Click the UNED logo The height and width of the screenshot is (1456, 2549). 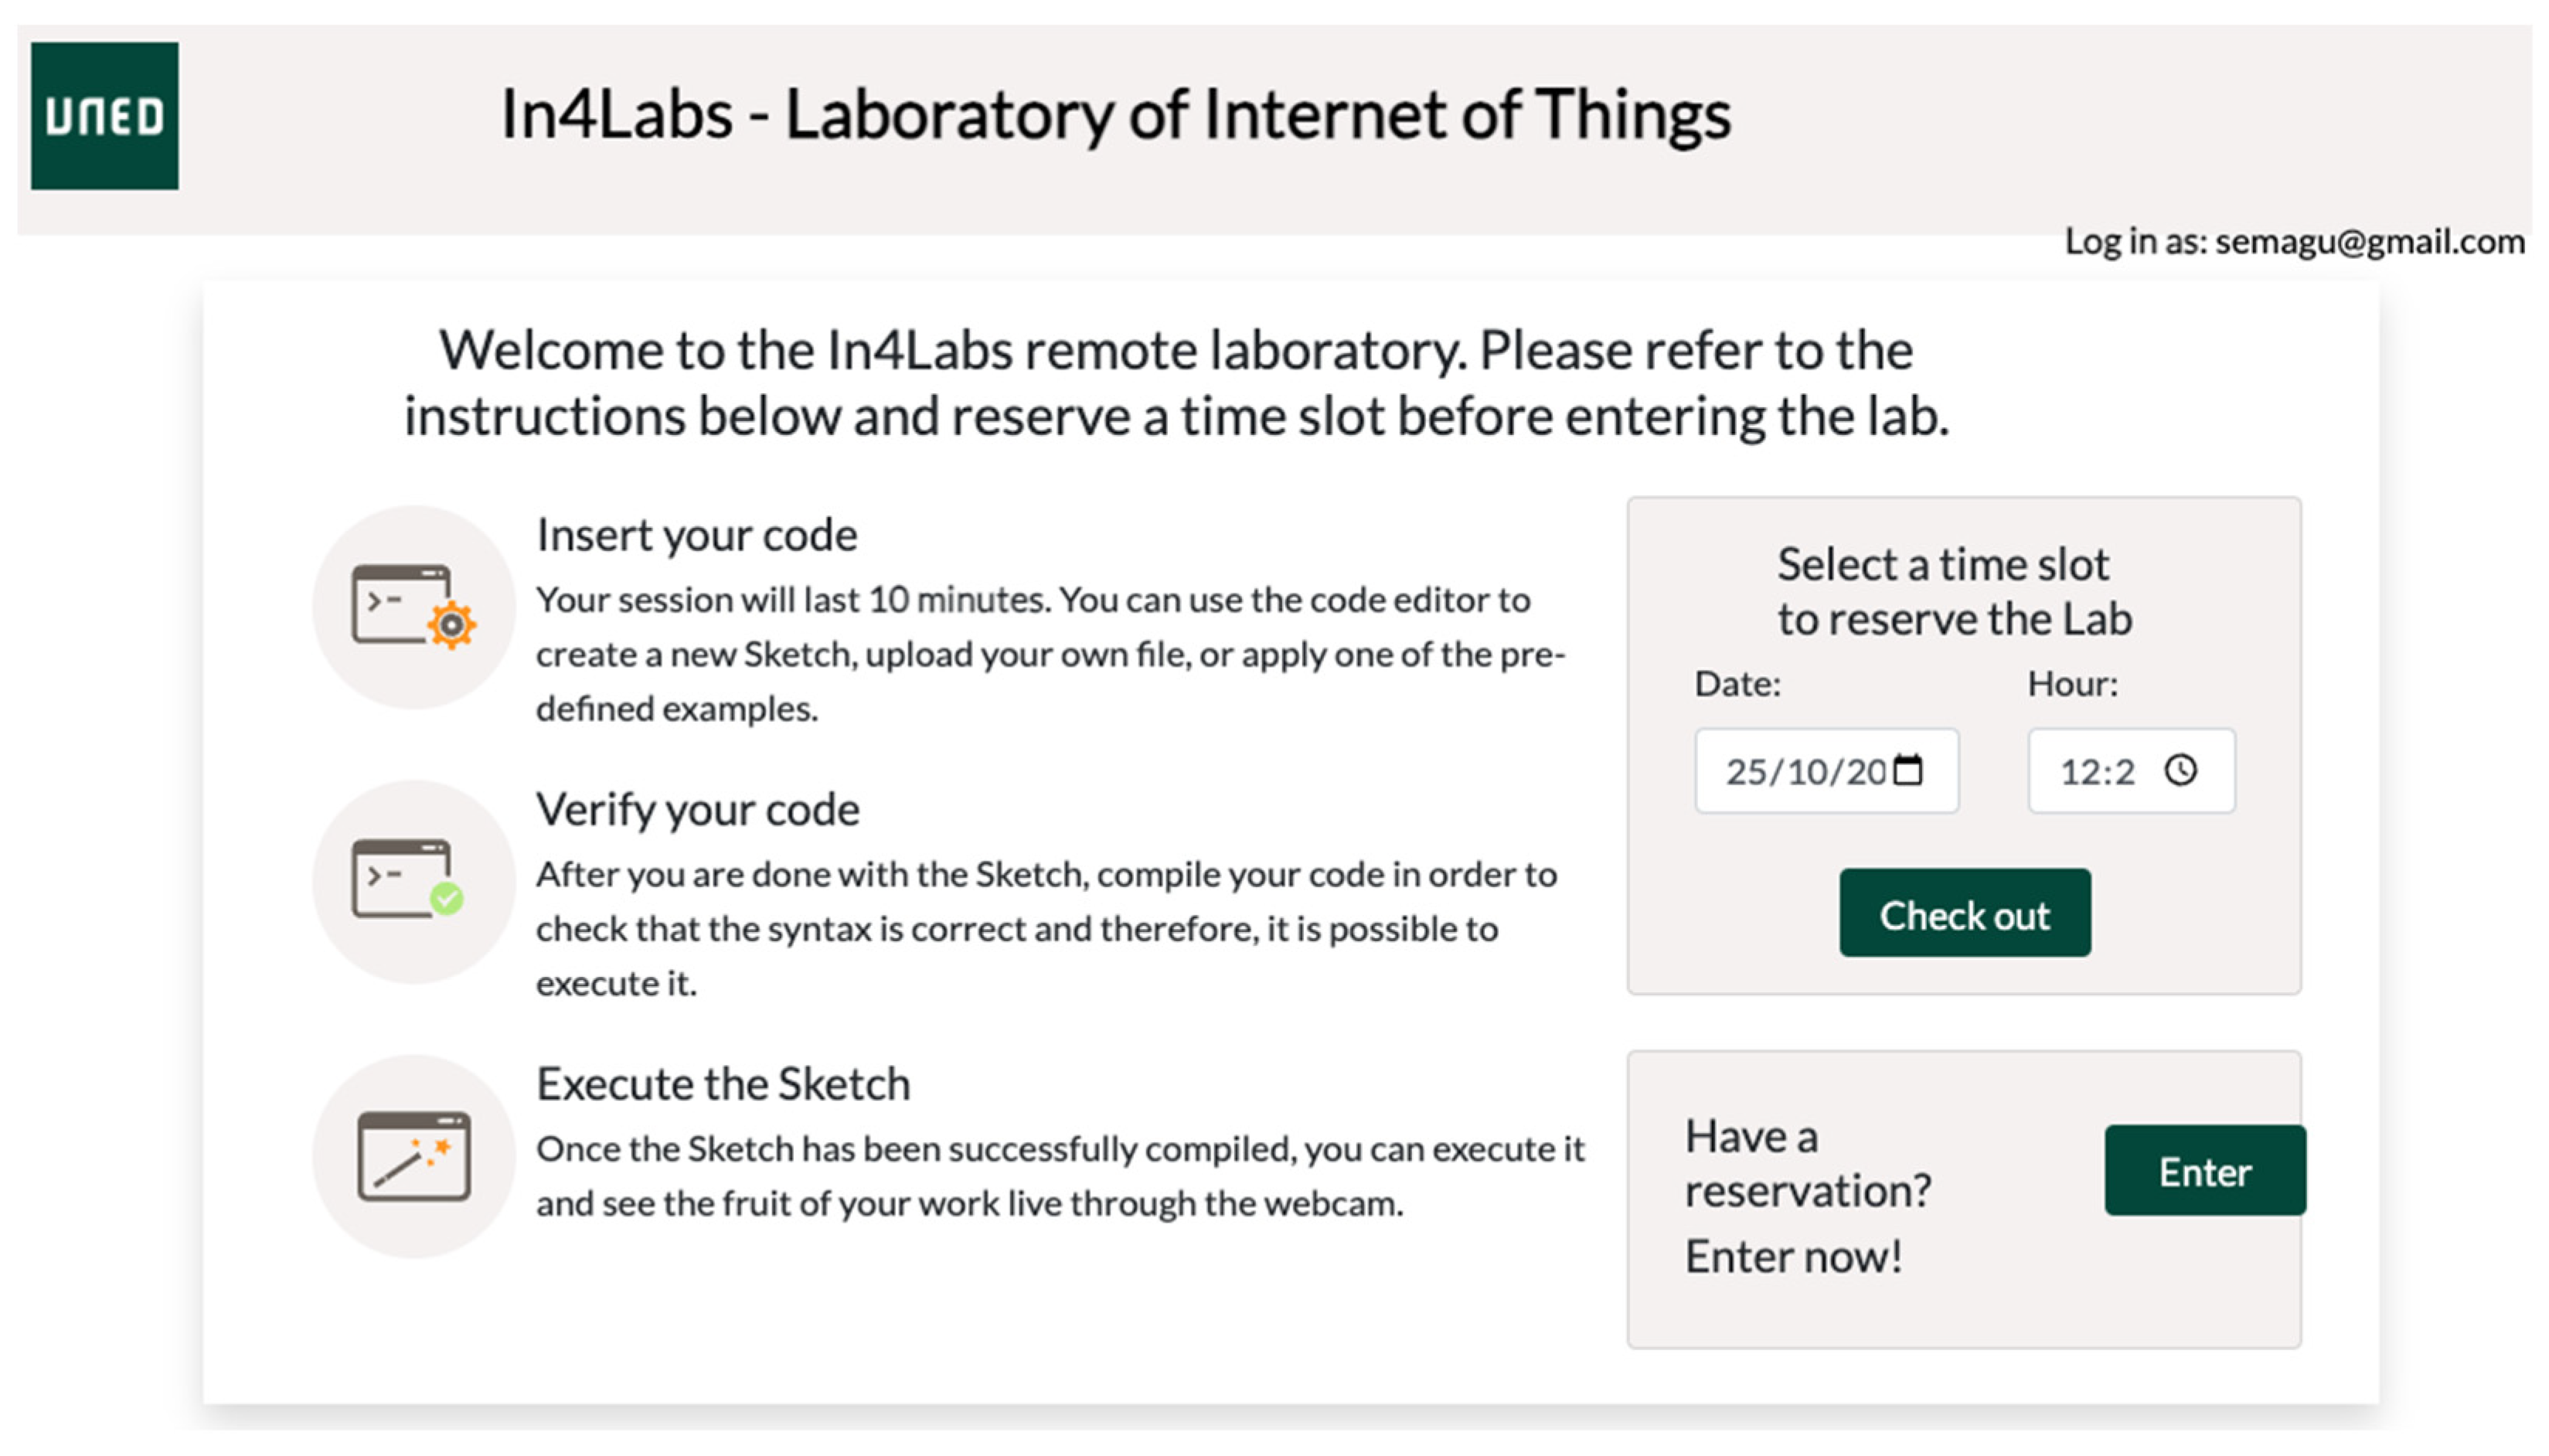104,116
